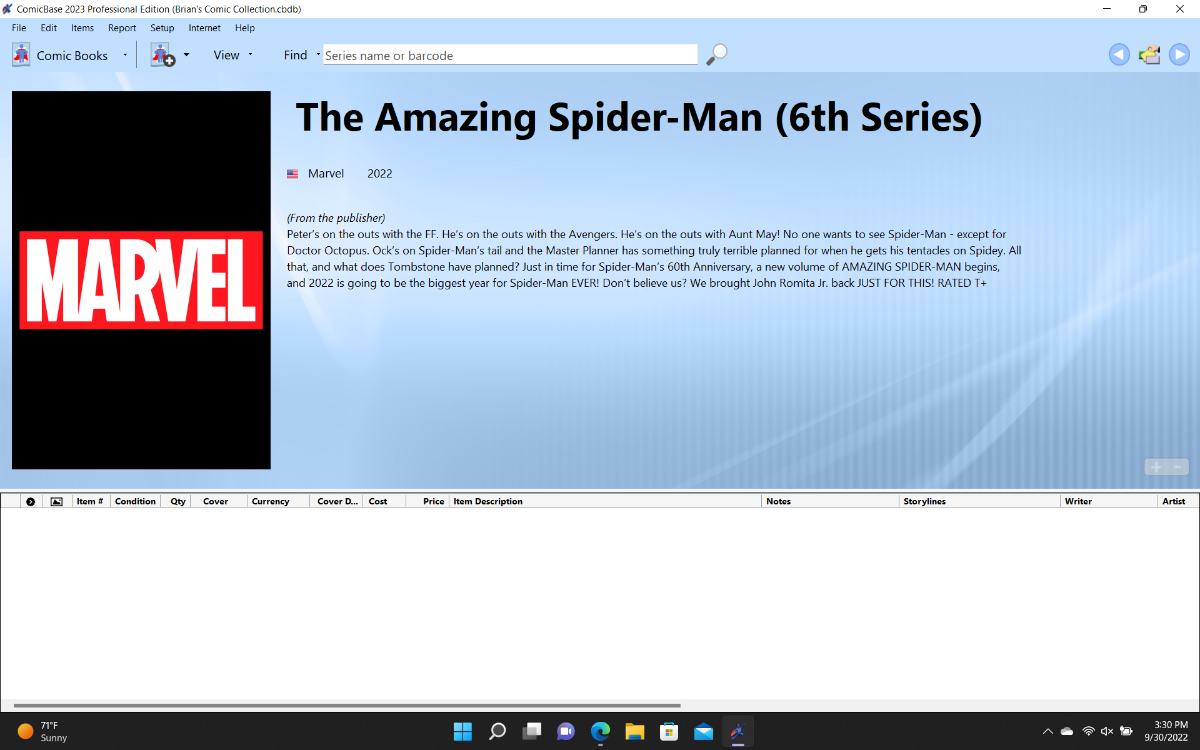Open the Windows Start menu
Screen dimensions: 1200x750
click(463, 731)
